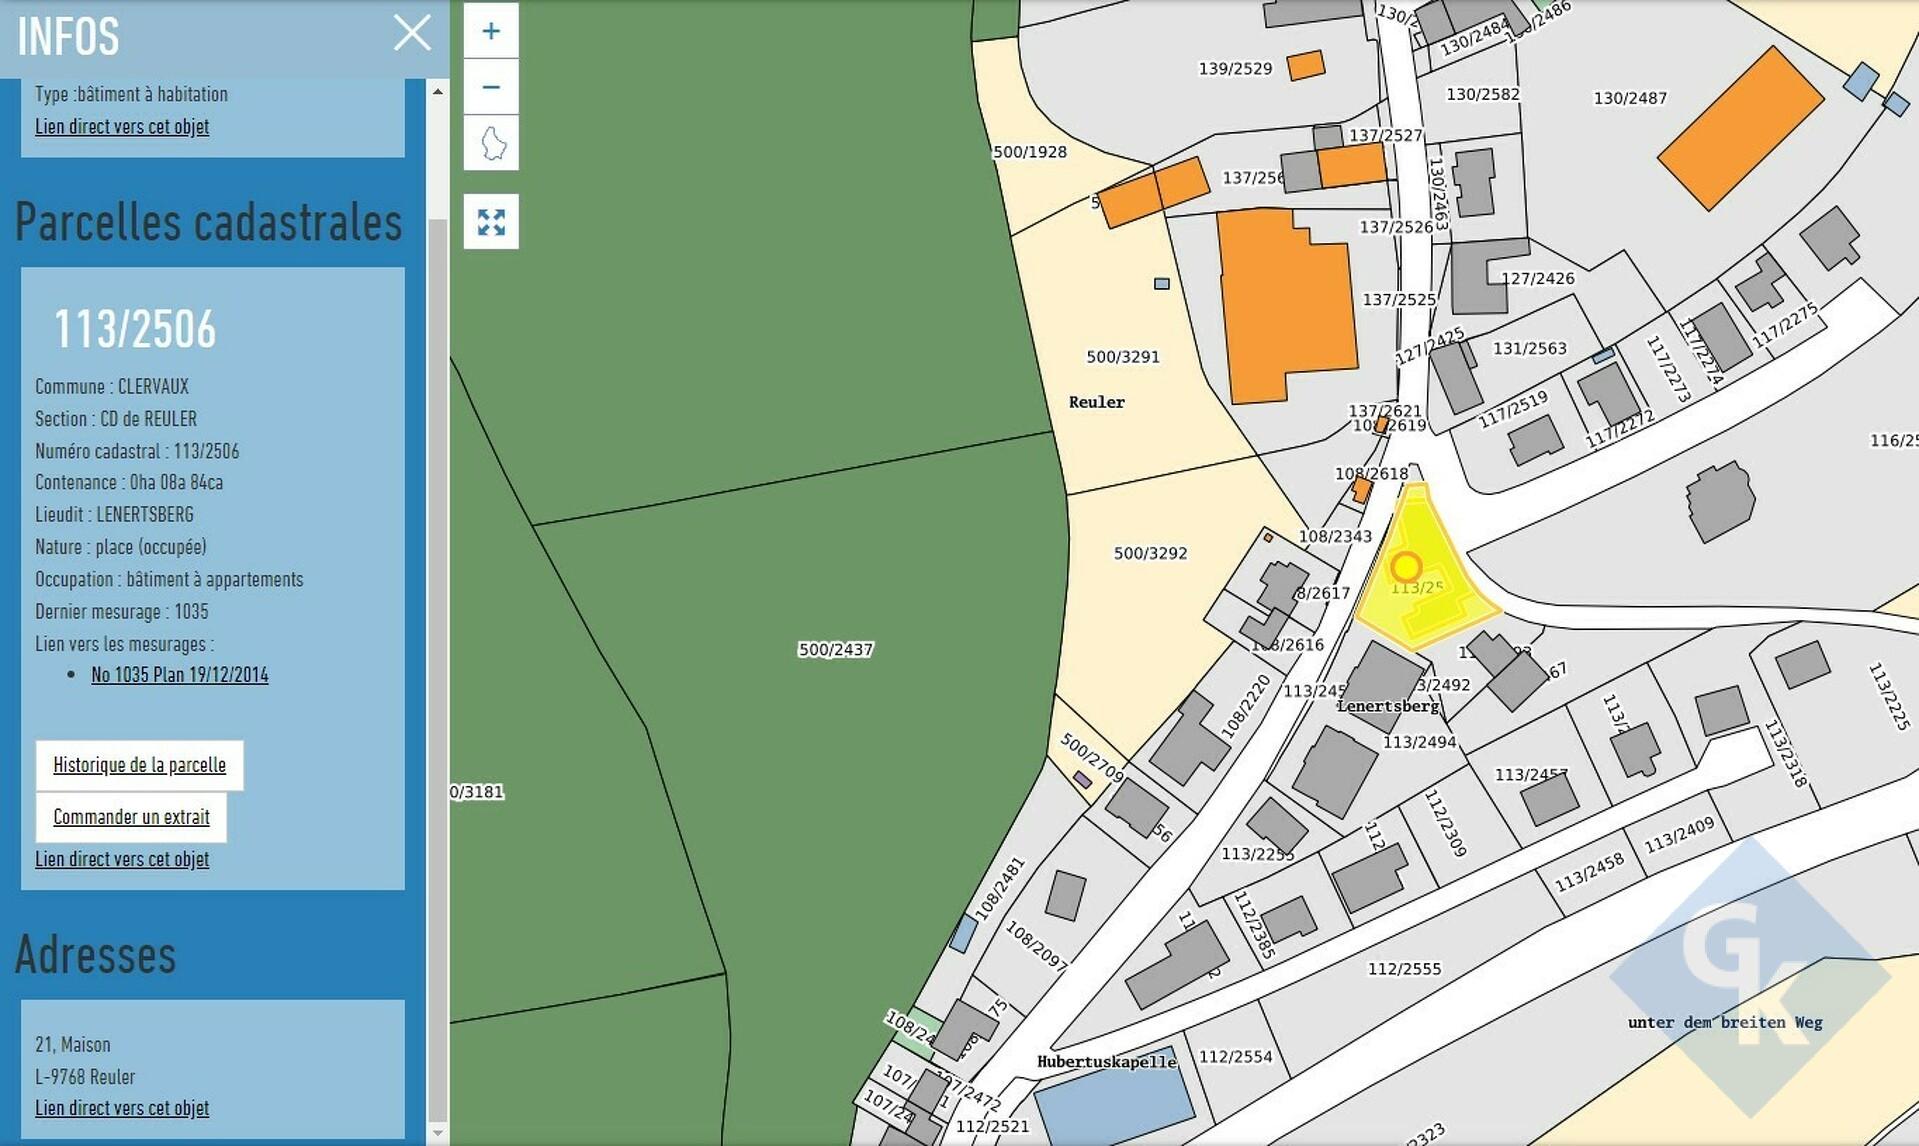
Task: Zoom out the map with minus button
Action: pyautogui.click(x=491, y=87)
